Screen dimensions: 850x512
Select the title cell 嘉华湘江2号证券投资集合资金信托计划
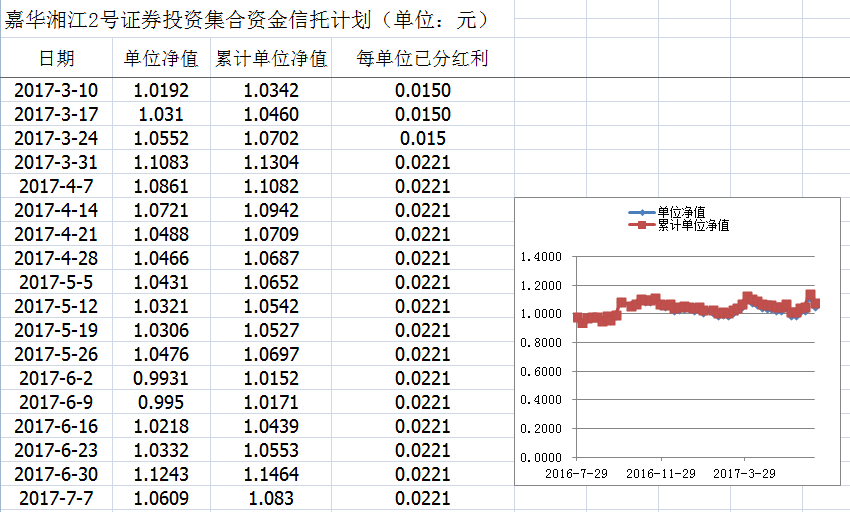(x=245, y=18)
